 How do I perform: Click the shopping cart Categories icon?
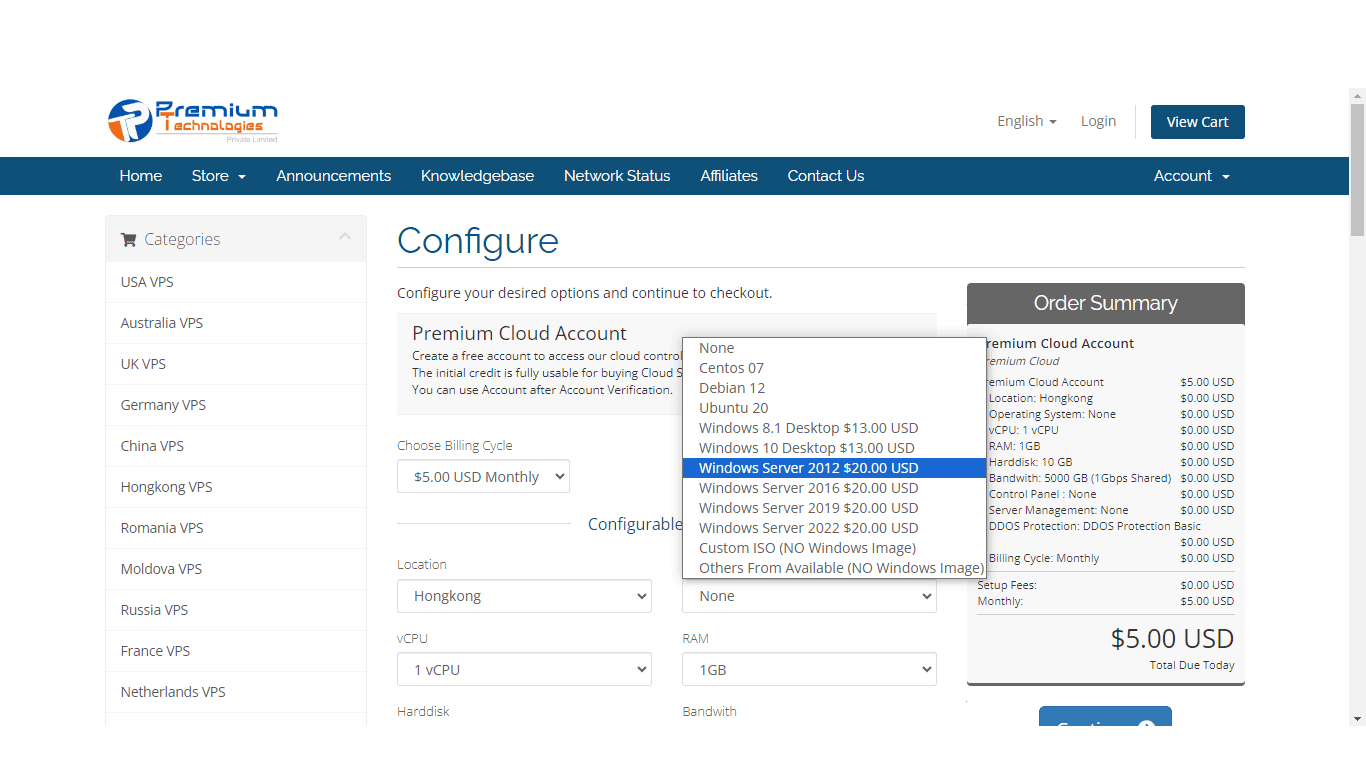click(x=128, y=239)
